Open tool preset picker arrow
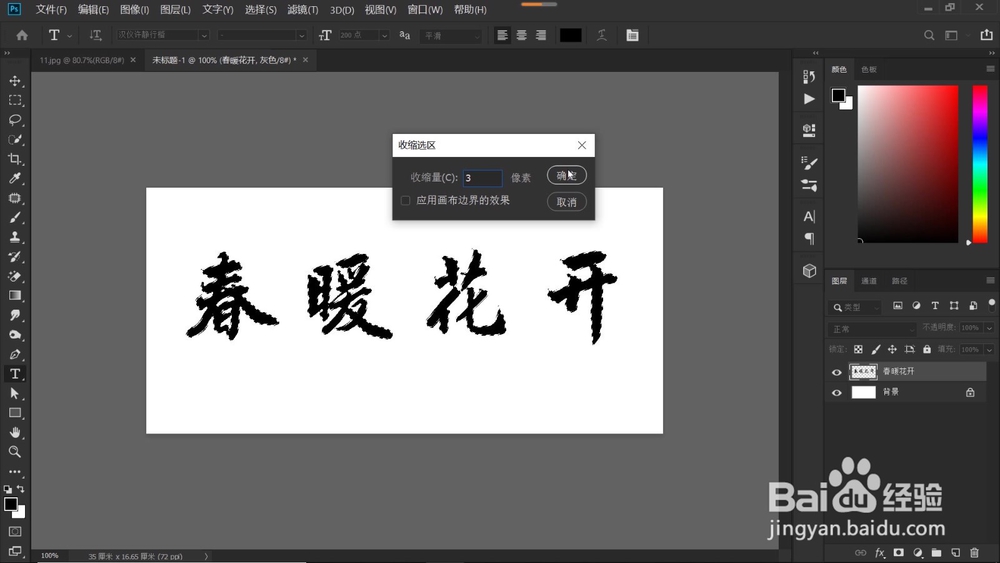 (69, 36)
